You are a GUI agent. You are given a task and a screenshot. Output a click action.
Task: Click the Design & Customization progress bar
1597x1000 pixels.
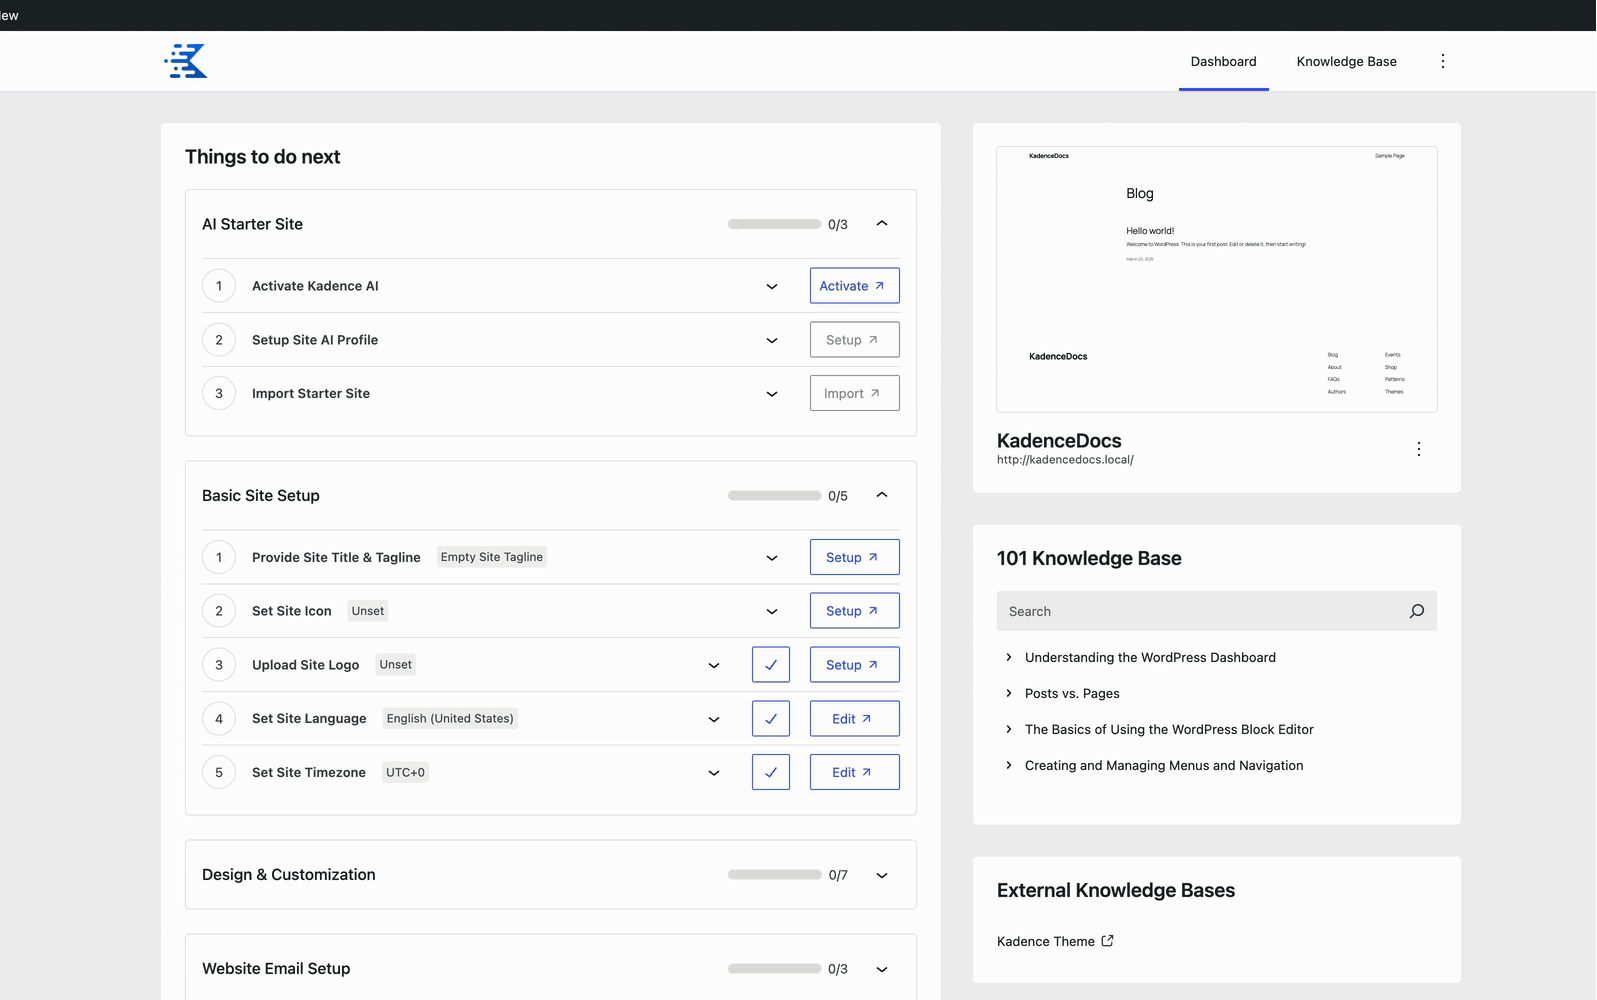click(x=775, y=875)
